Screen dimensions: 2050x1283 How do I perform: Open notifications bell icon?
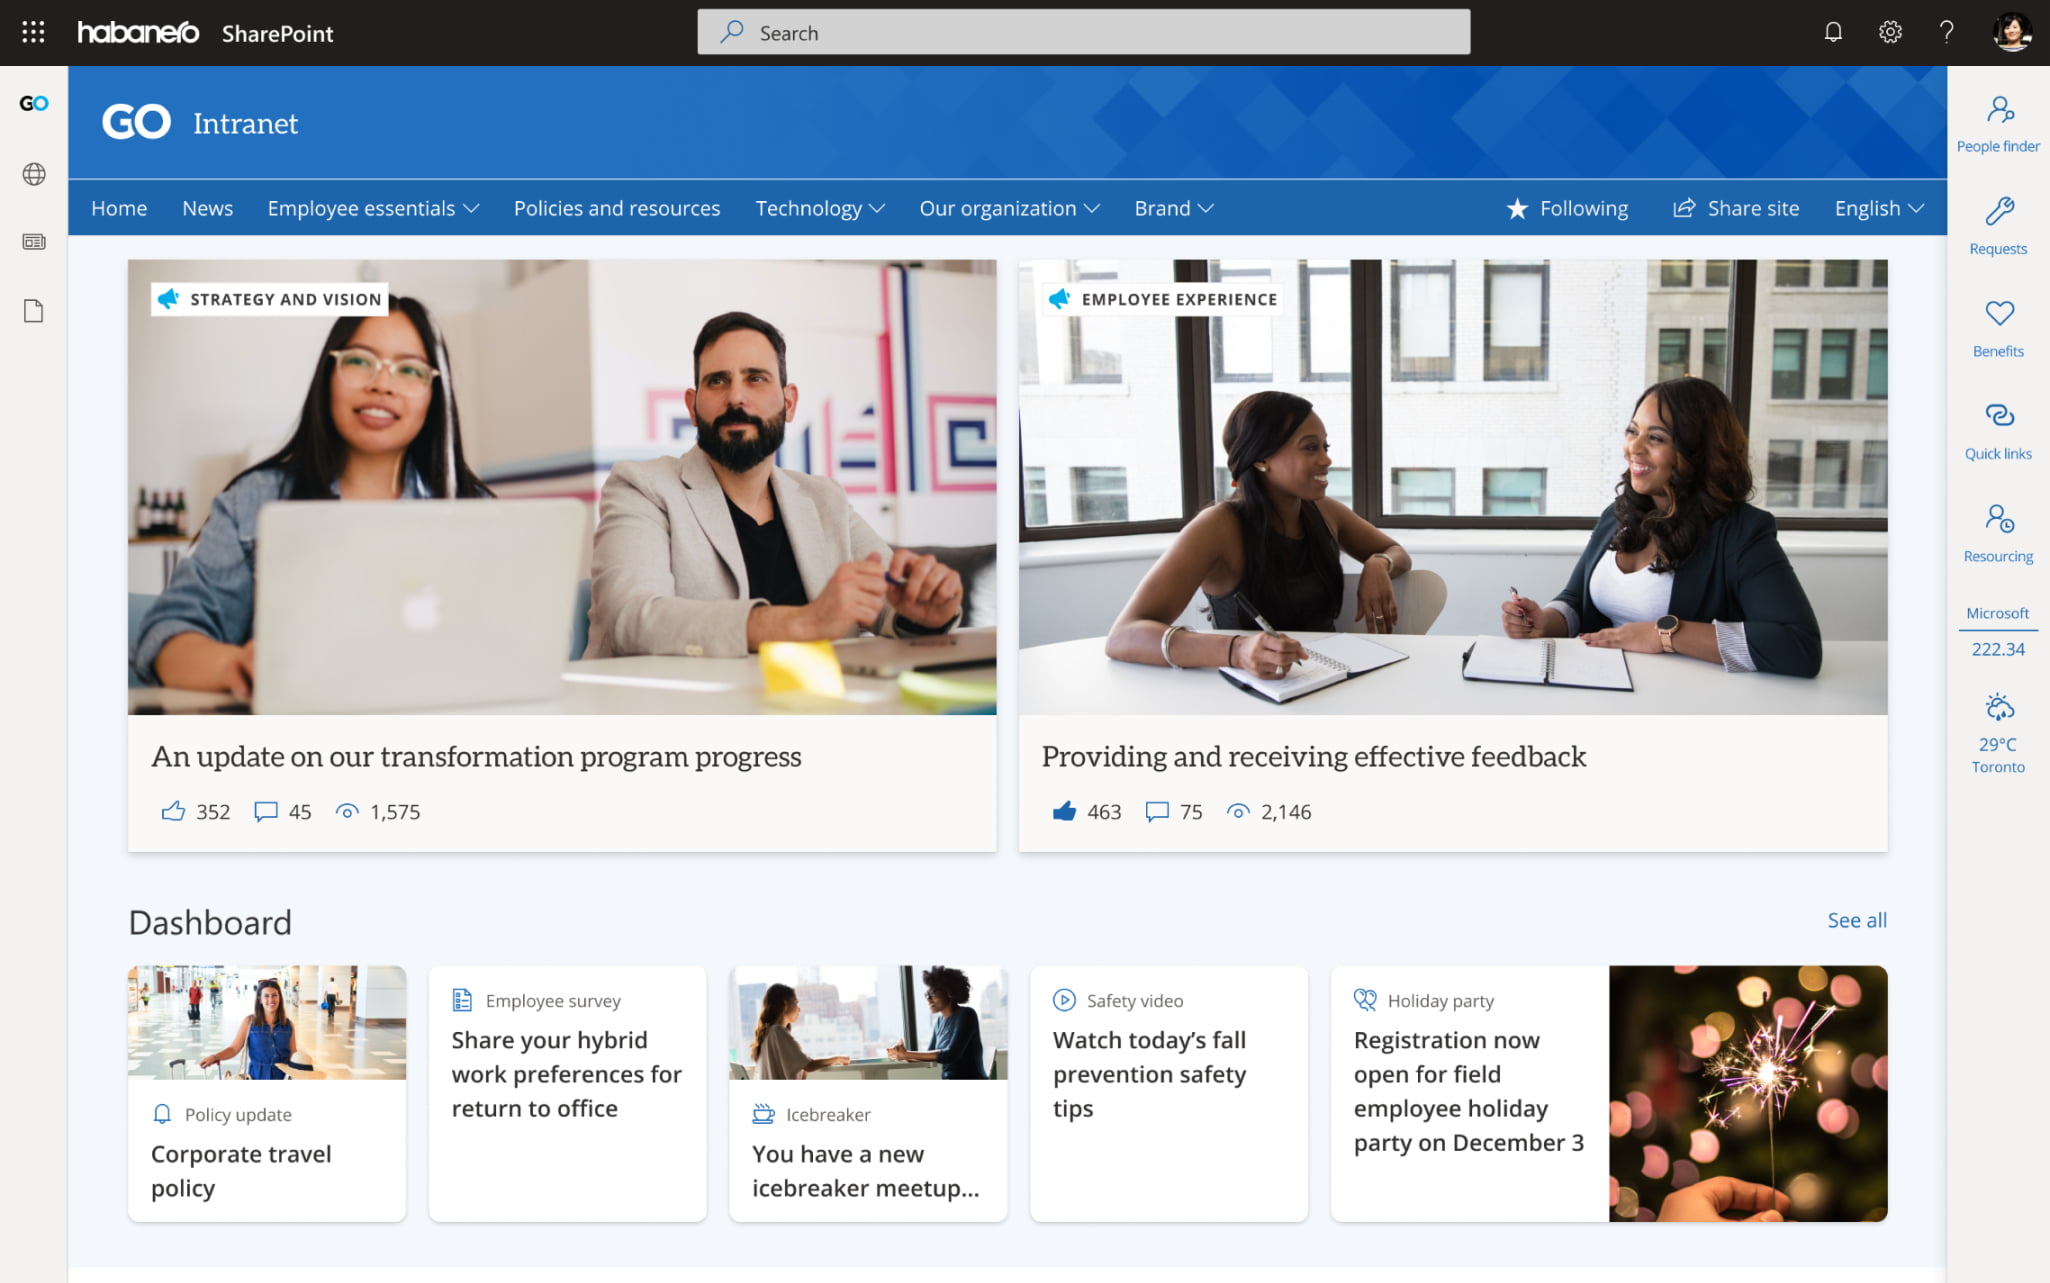[1832, 32]
